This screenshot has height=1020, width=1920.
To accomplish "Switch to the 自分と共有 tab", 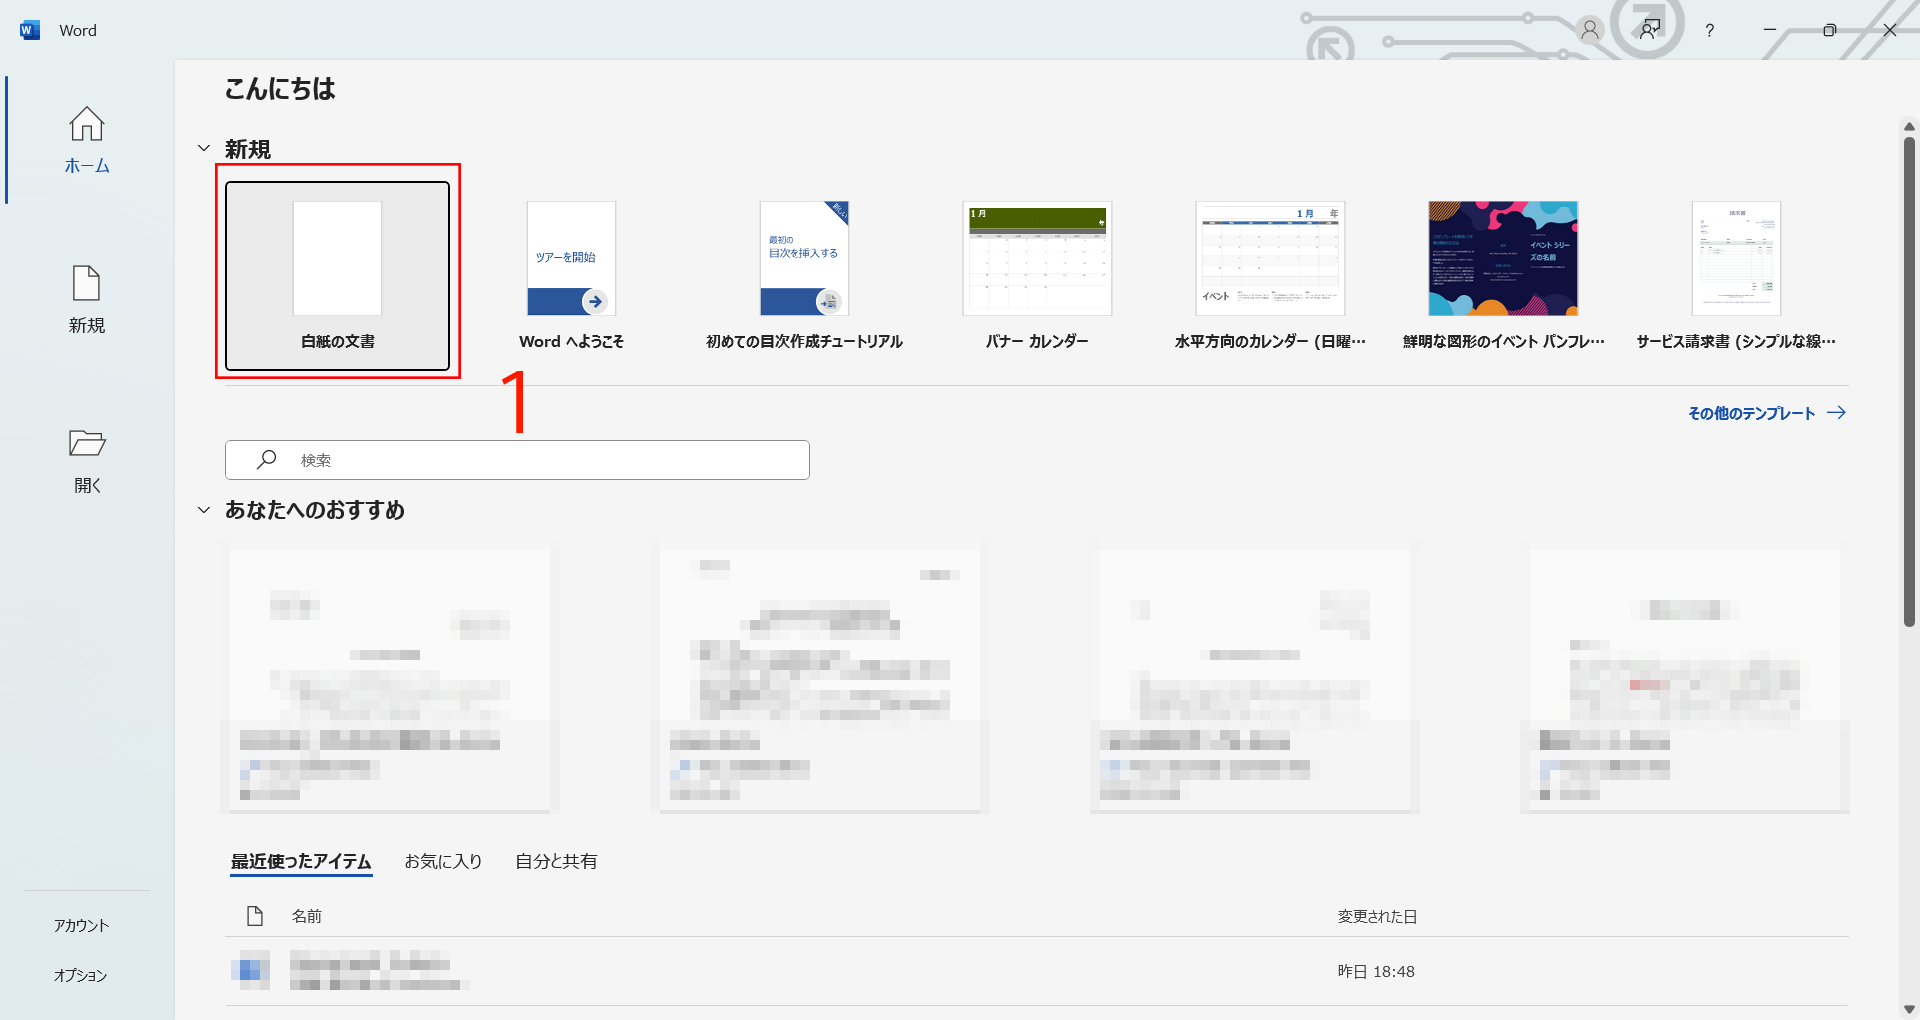I will [x=556, y=861].
